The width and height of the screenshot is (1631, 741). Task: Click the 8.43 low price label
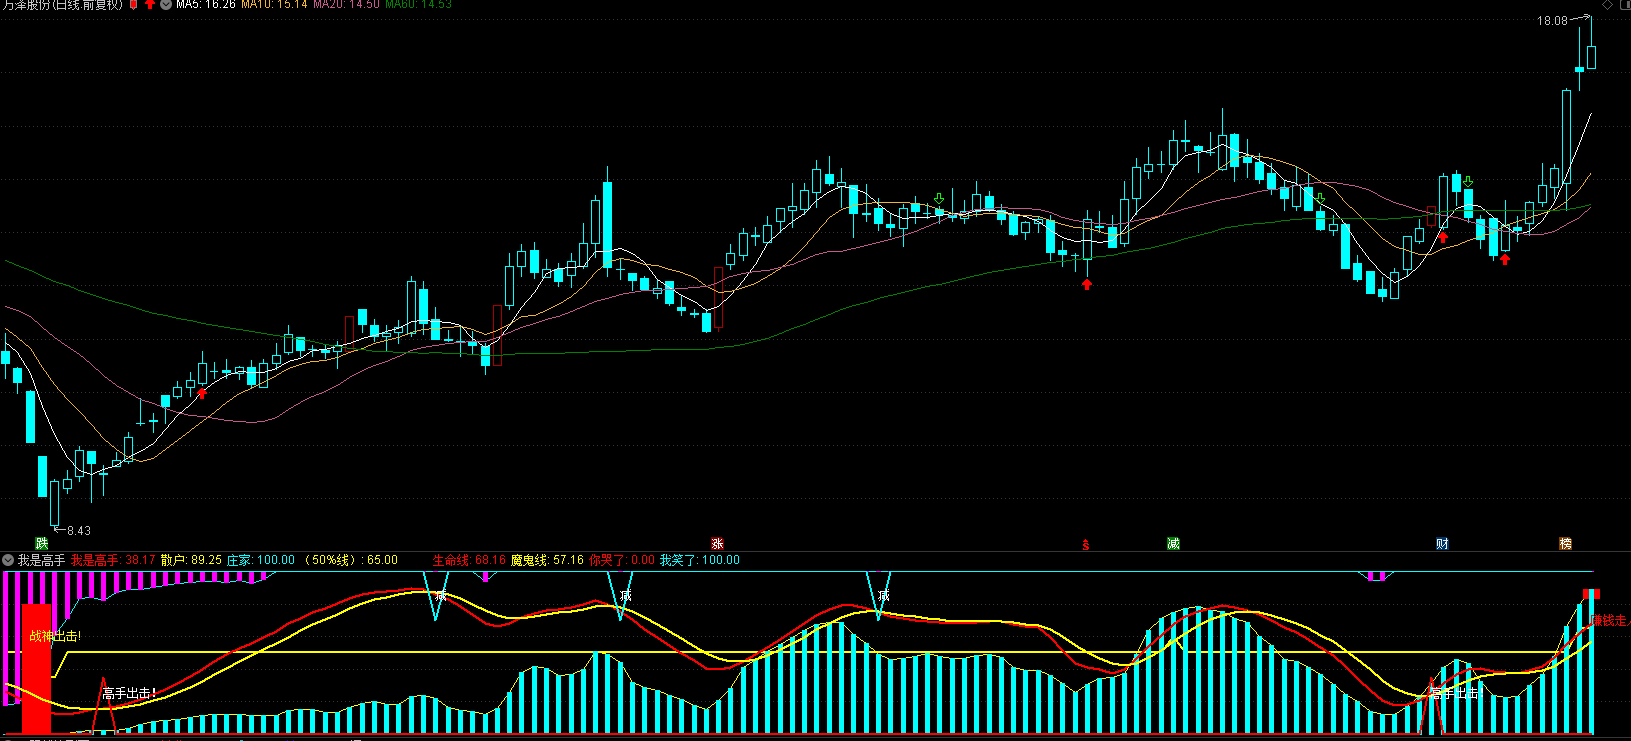[x=79, y=531]
